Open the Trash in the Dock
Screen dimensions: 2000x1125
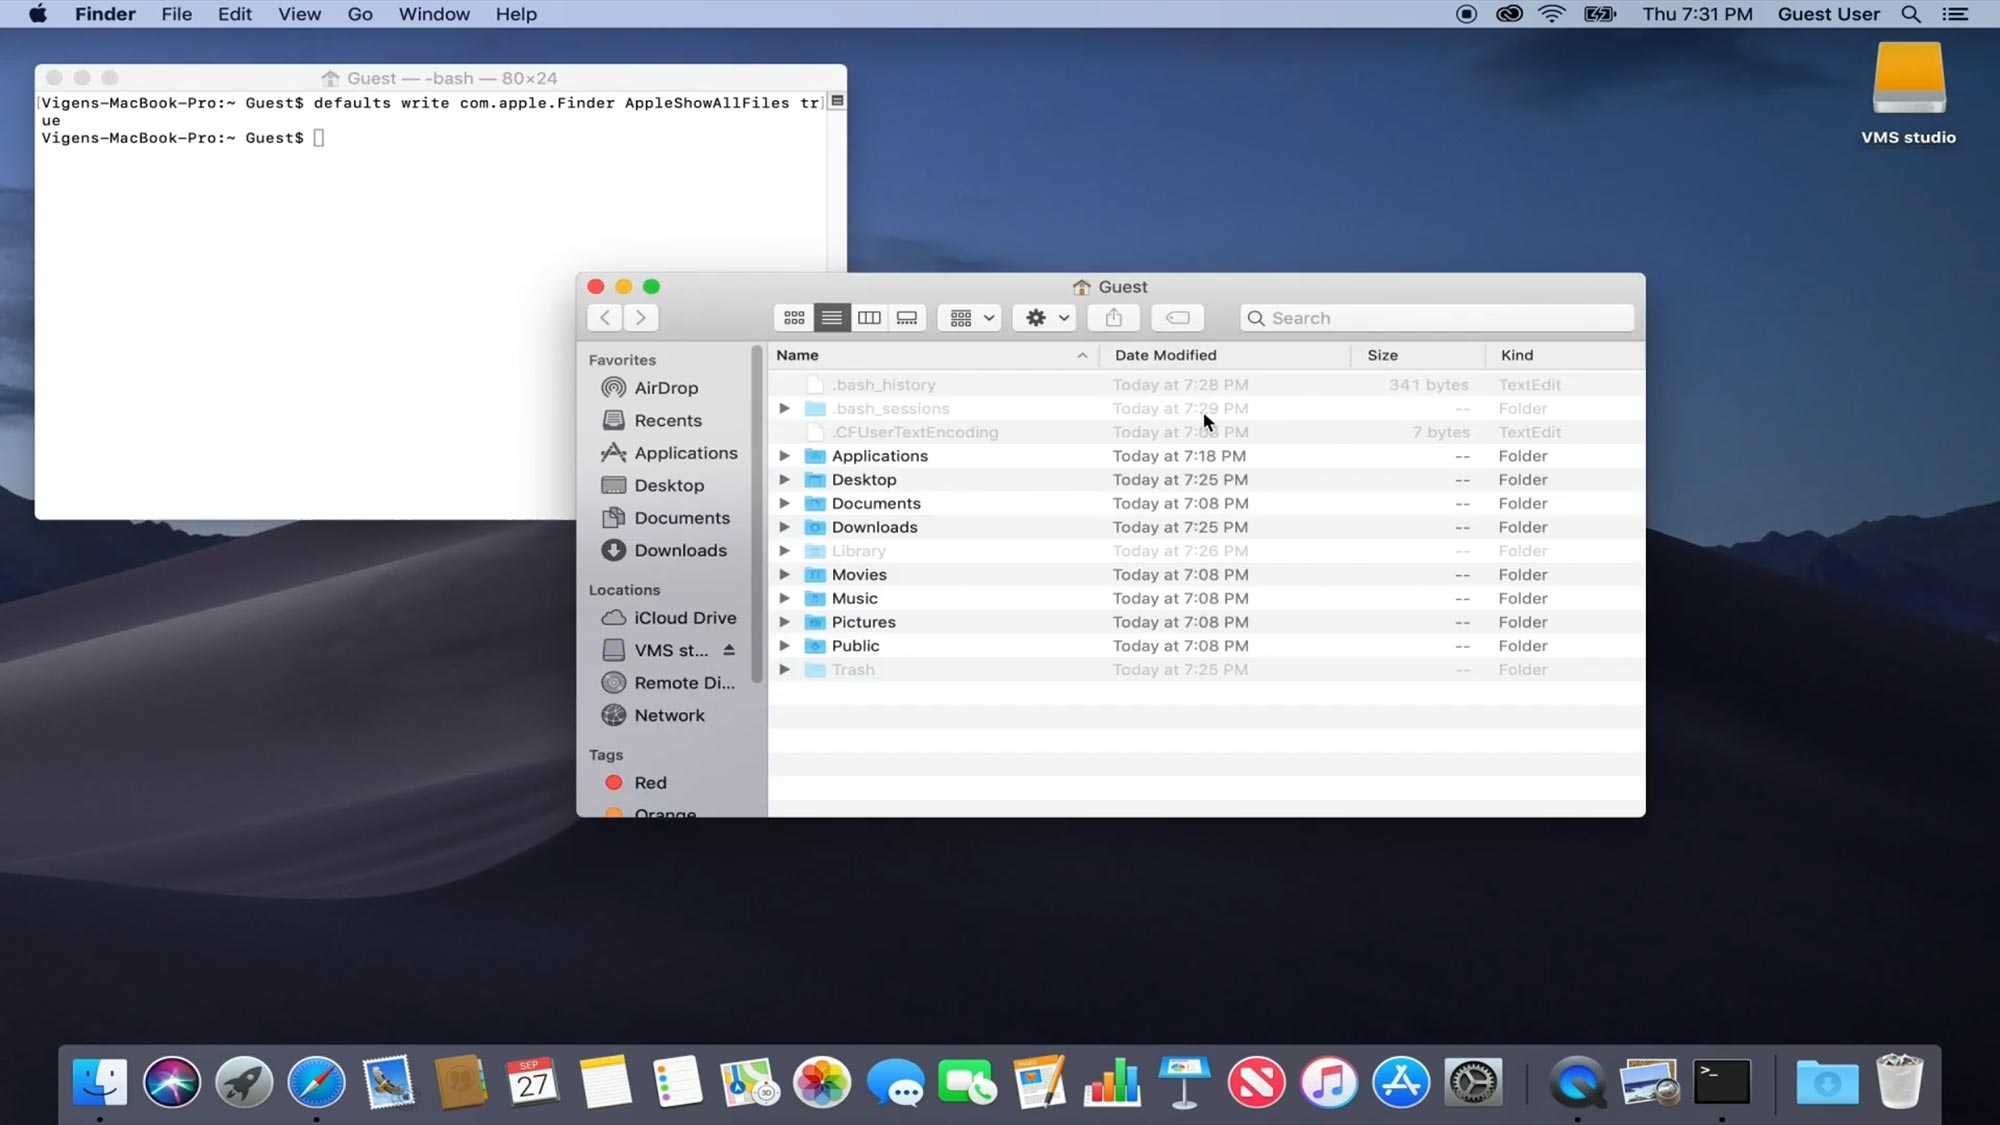tap(1899, 1081)
